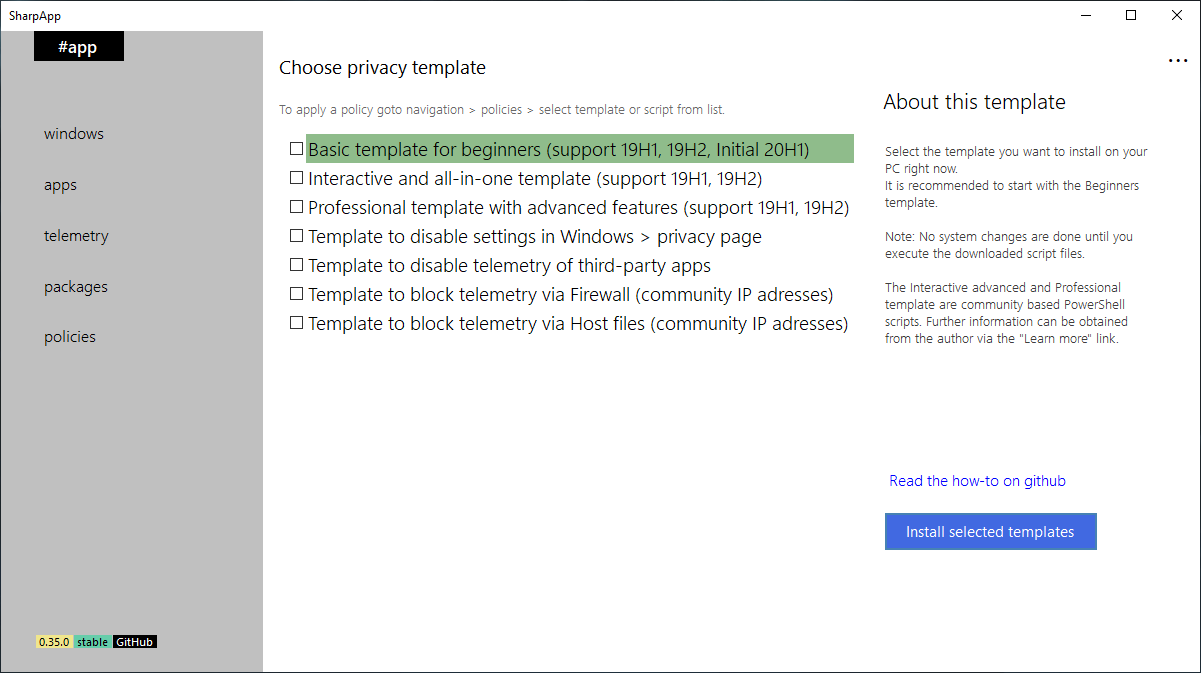Viewport: 1201px width, 673px height.
Task: Click the #app logo tile
Action: point(79,47)
